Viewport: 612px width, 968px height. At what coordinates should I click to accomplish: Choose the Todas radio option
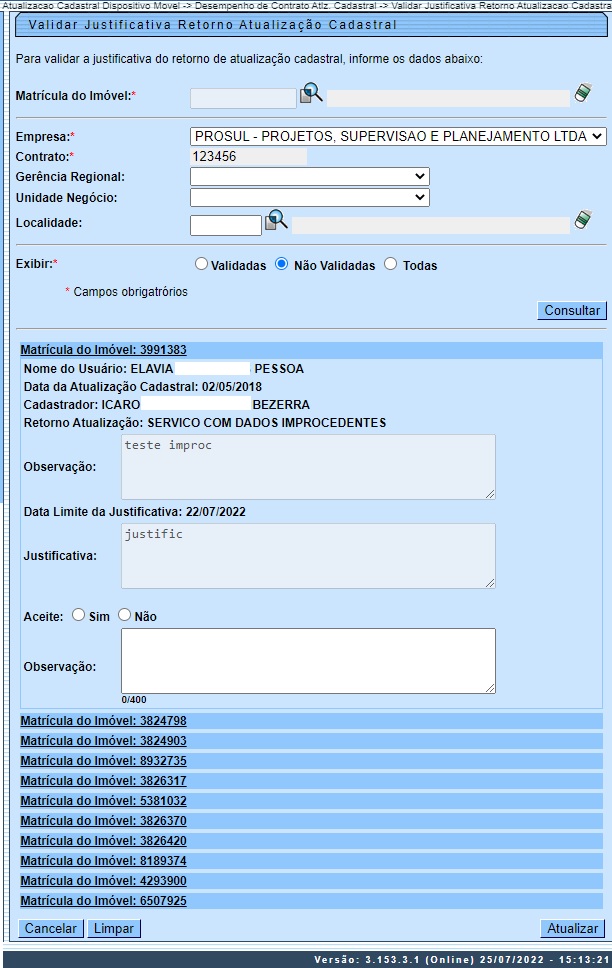[391, 265]
